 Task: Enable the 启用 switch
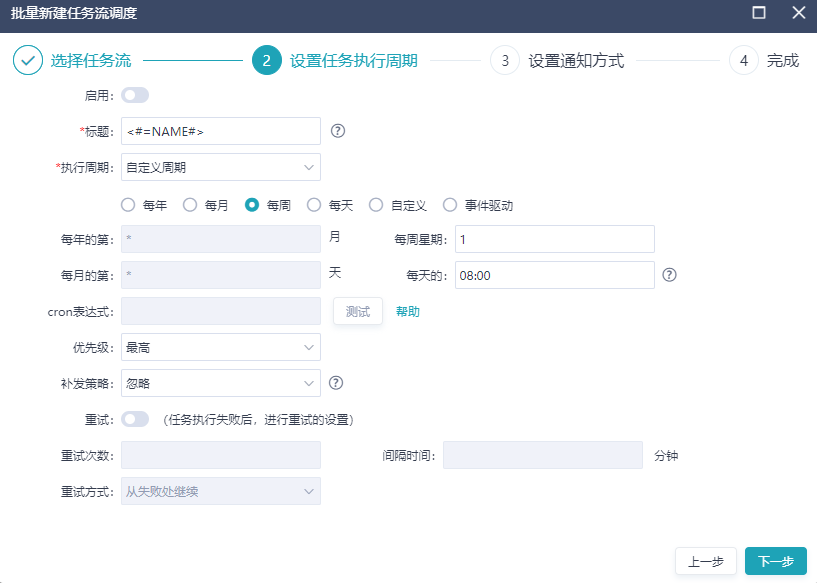(134, 94)
